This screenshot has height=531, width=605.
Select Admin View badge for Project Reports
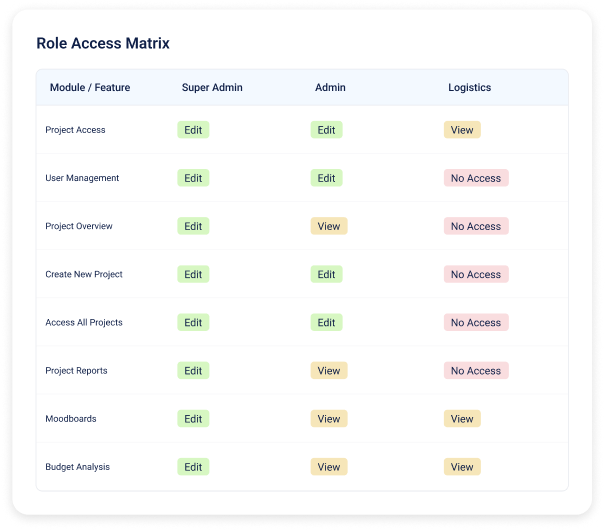329,371
